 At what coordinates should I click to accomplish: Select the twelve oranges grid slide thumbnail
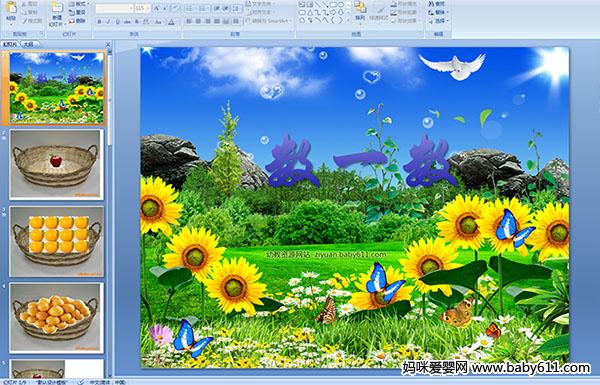(x=56, y=241)
